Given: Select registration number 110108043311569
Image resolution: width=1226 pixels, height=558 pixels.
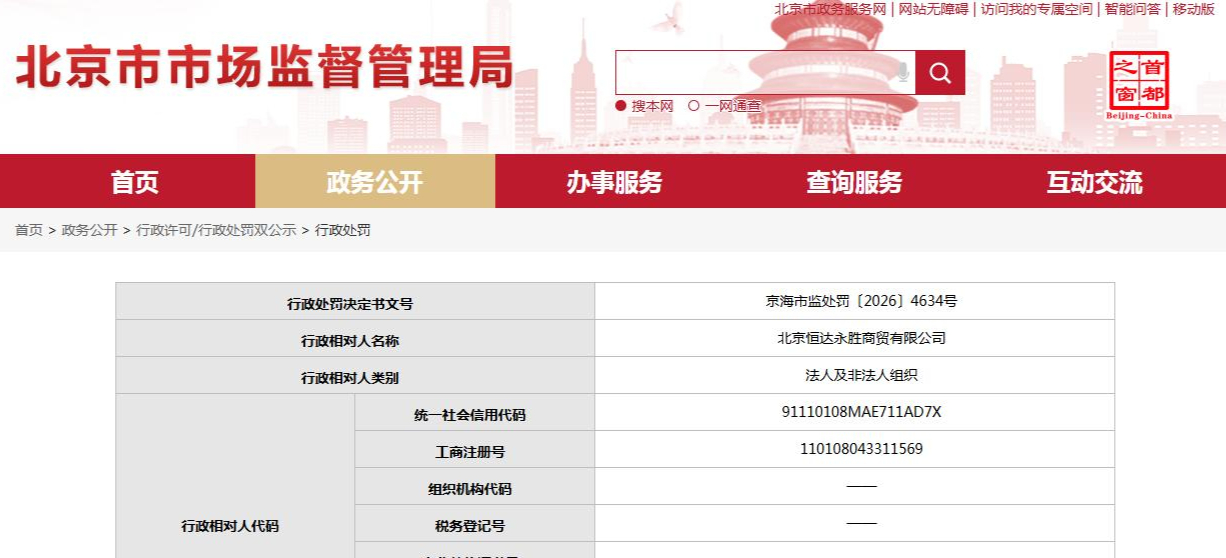Looking at the screenshot, I should point(861,449).
